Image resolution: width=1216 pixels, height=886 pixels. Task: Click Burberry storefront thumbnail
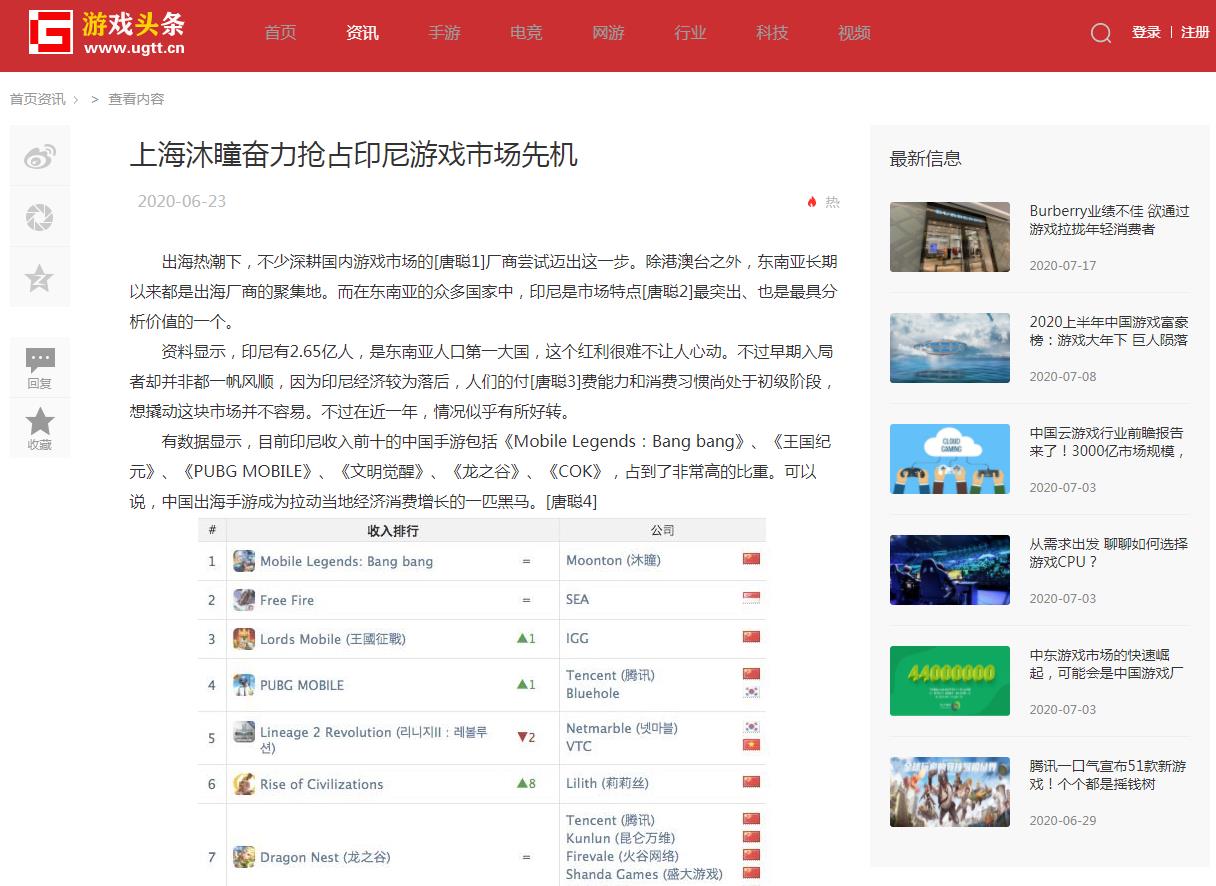coord(950,237)
